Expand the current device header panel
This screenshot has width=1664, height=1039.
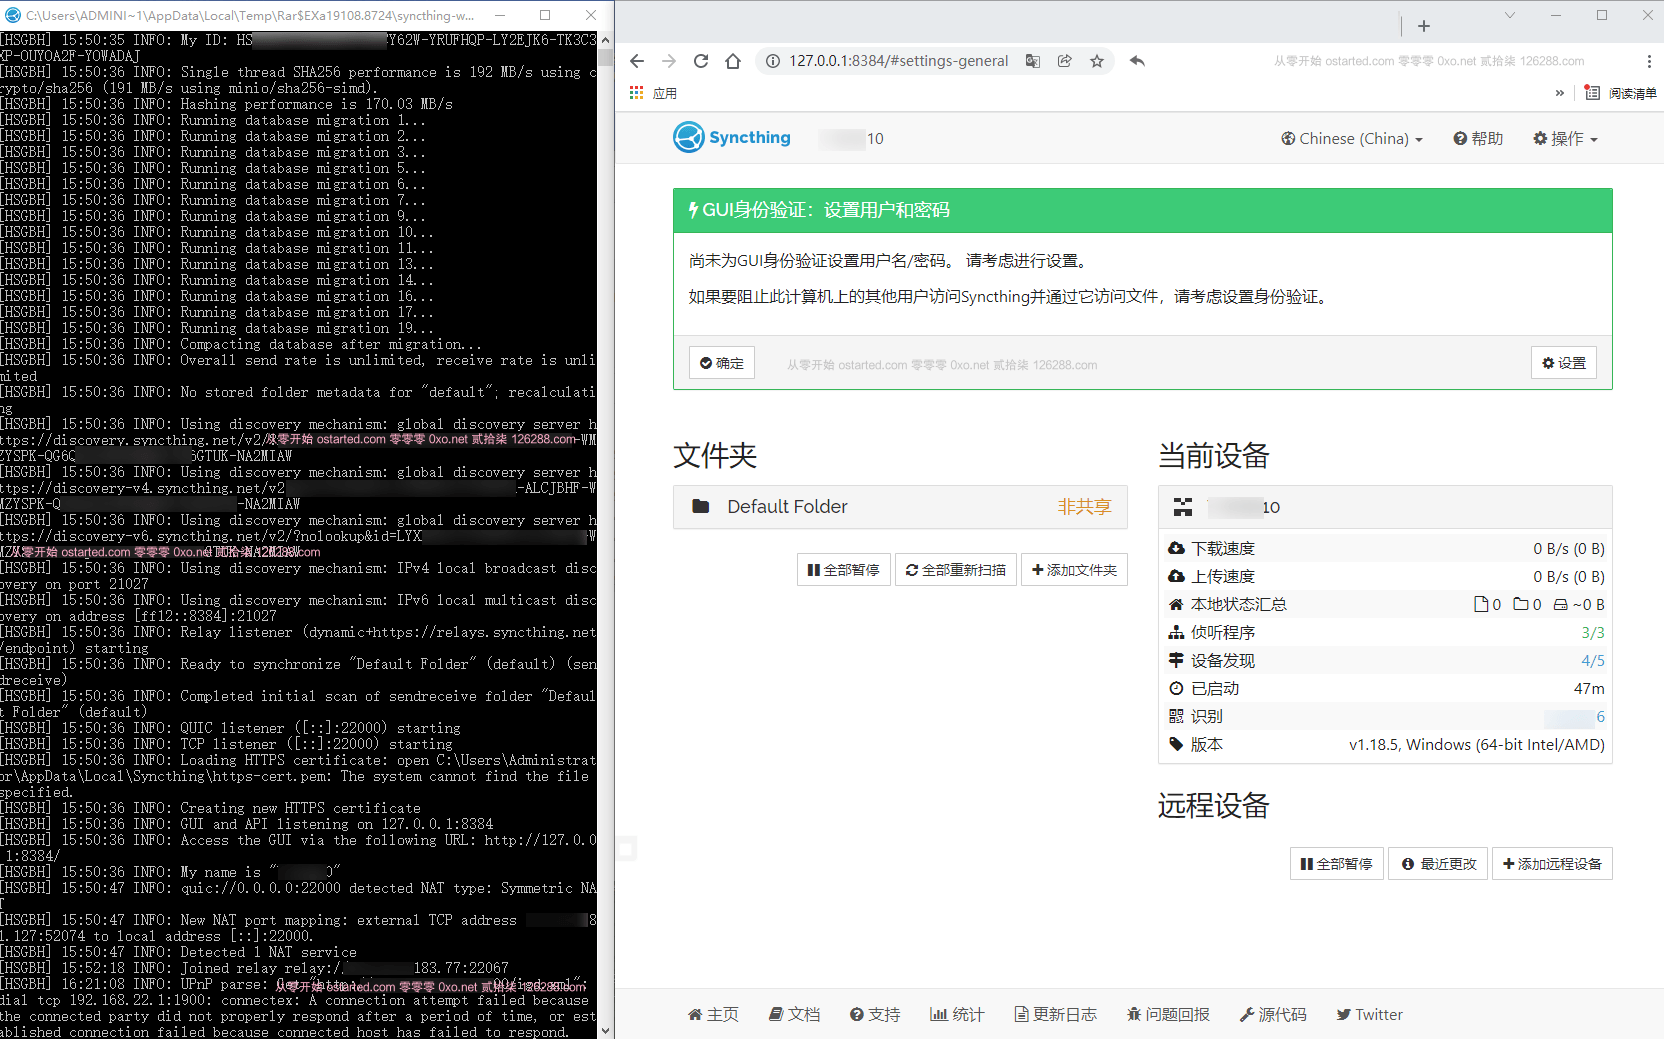click(x=1385, y=507)
